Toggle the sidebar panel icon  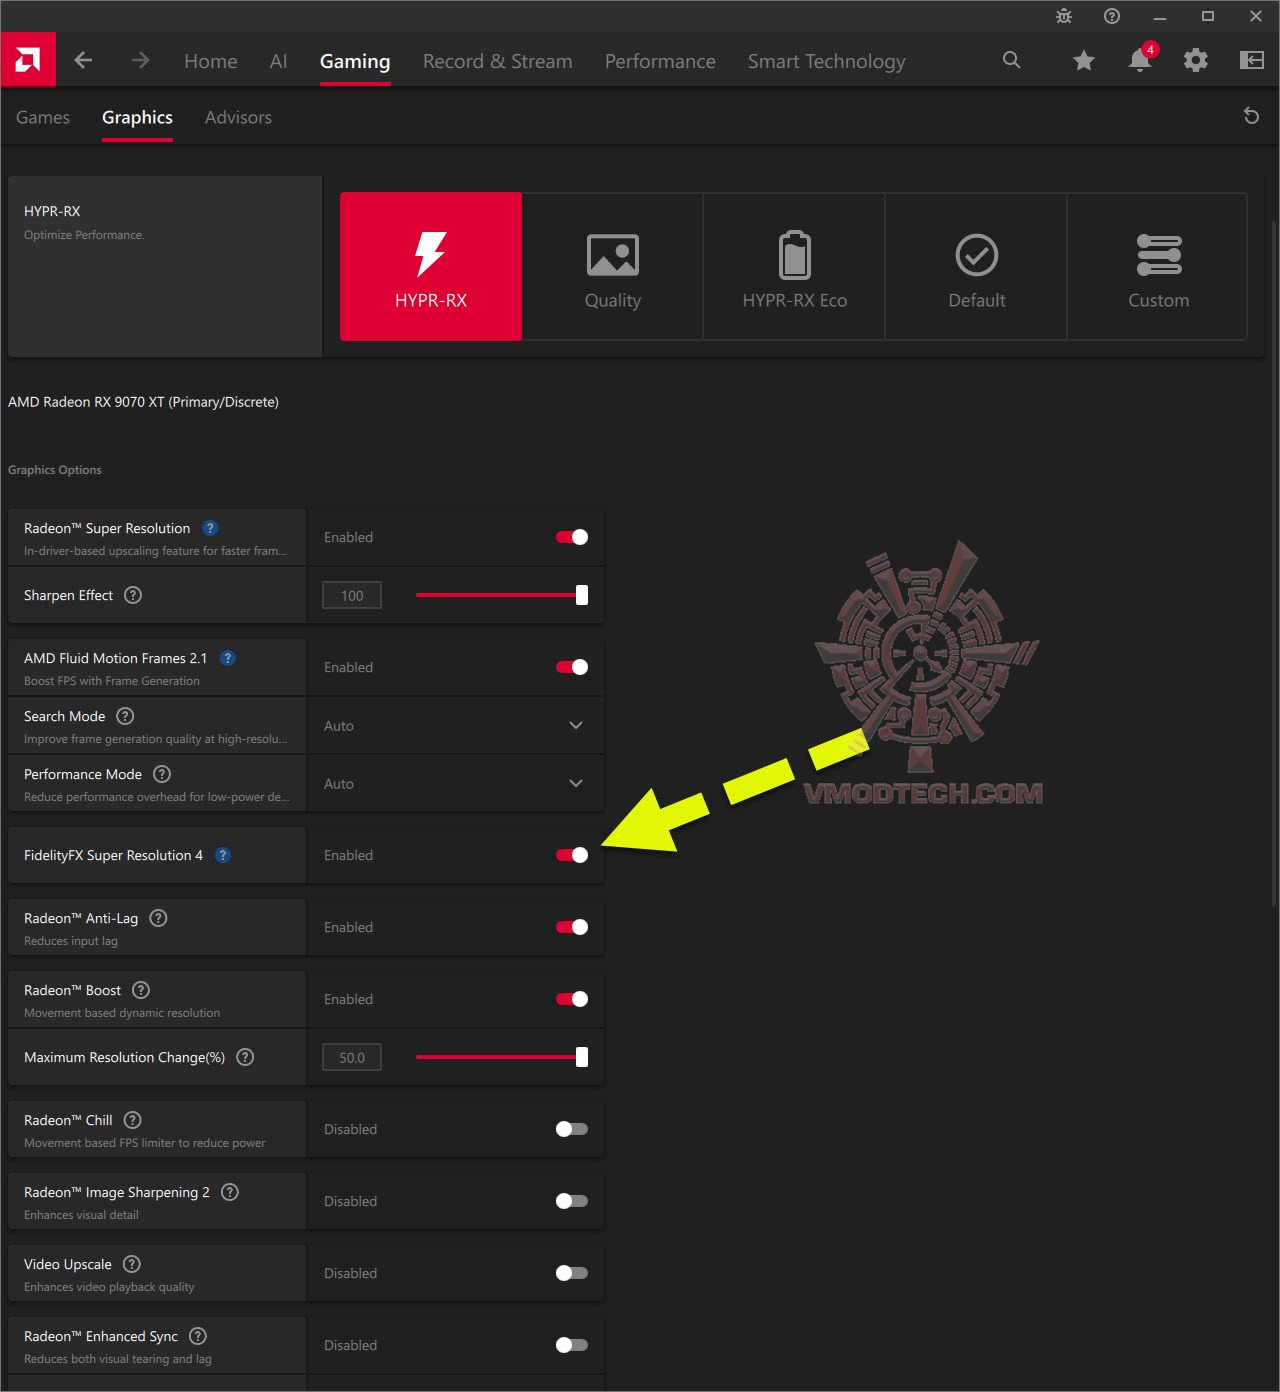(1252, 61)
